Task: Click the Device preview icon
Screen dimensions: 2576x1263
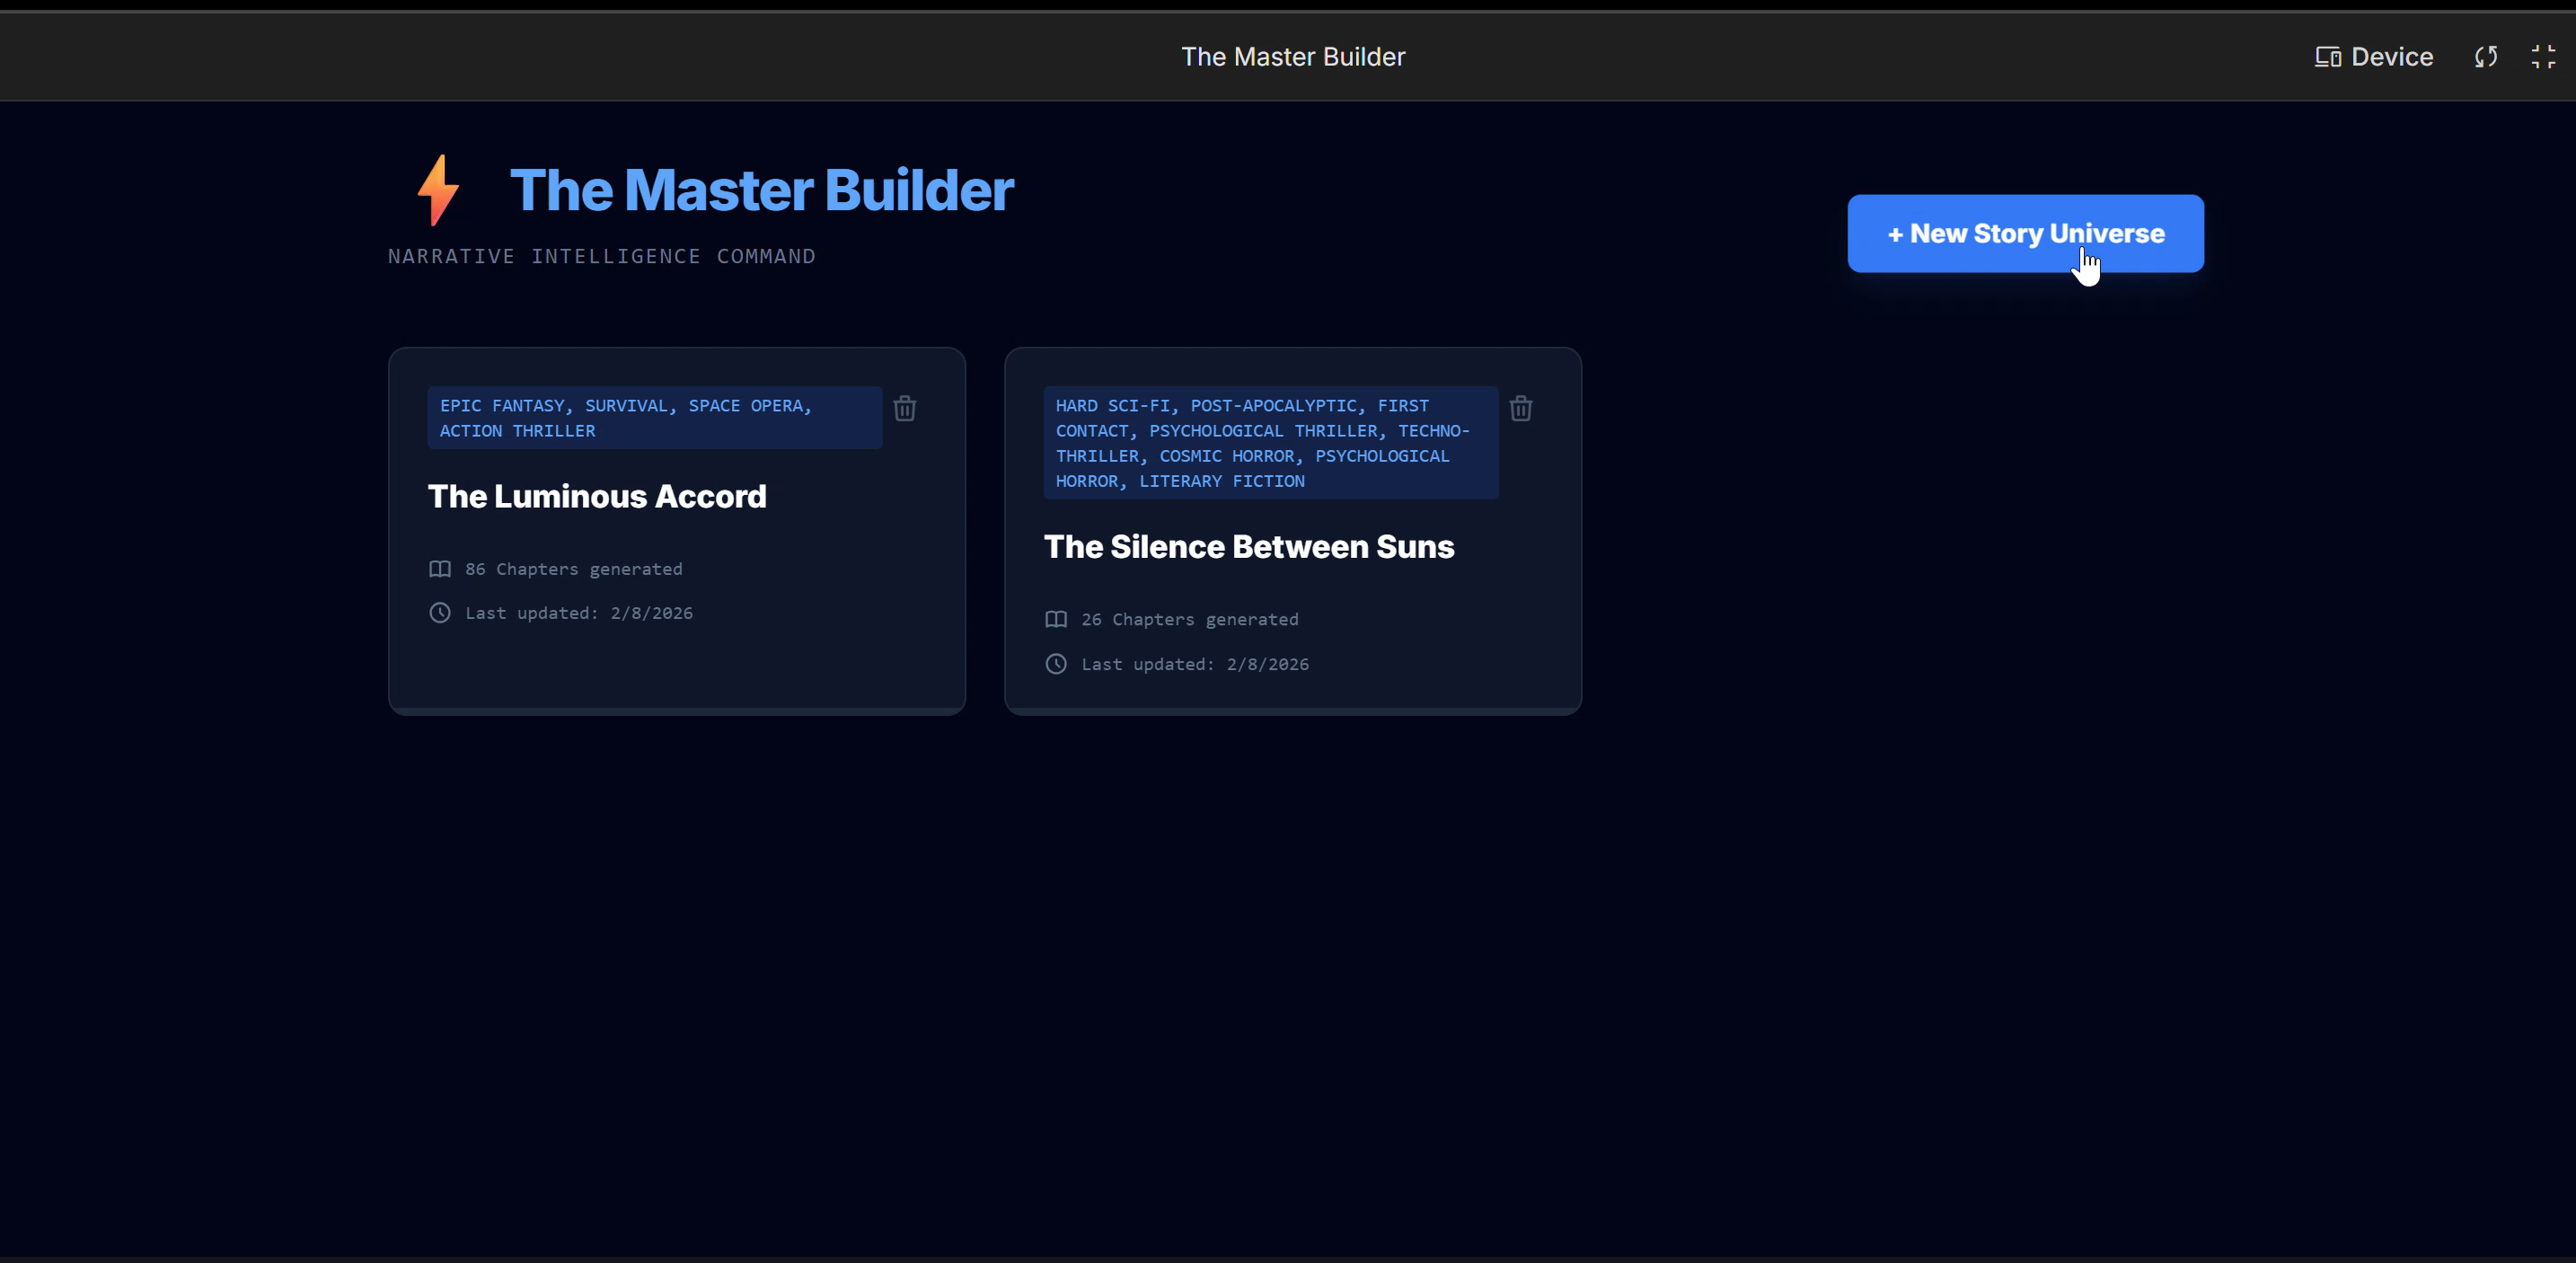Action: coord(2327,57)
